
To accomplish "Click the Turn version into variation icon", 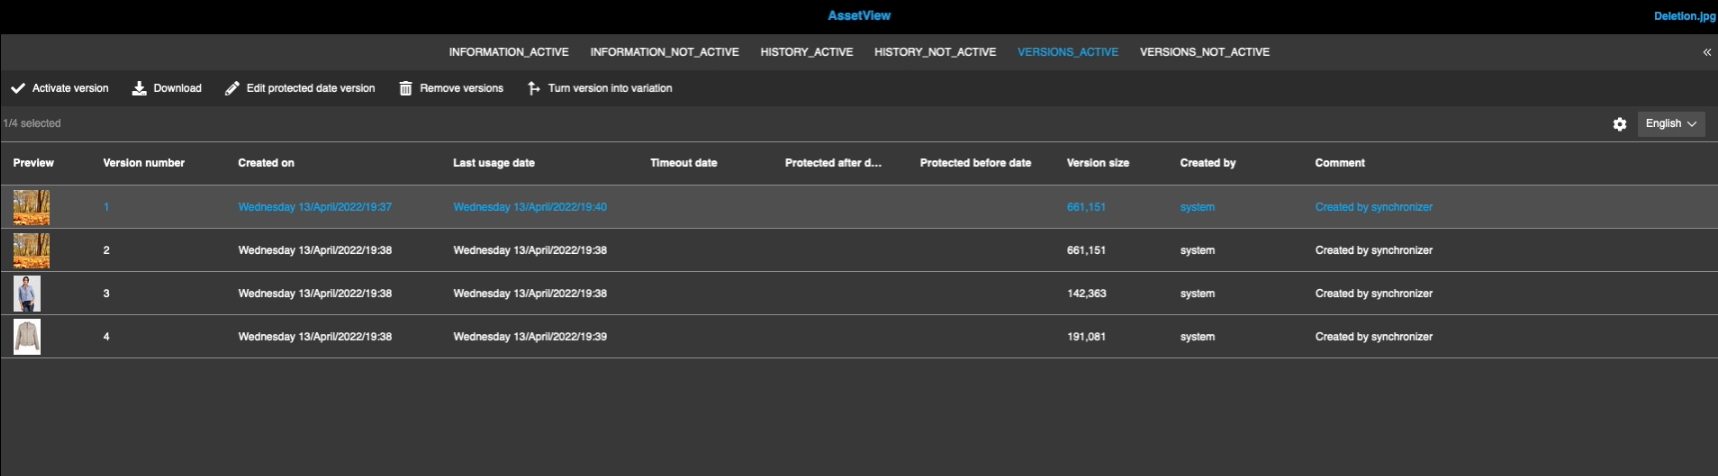I will 534,88.
